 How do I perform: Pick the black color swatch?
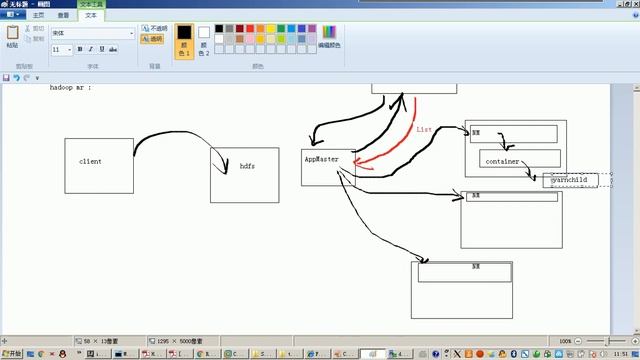(x=219, y=28)
